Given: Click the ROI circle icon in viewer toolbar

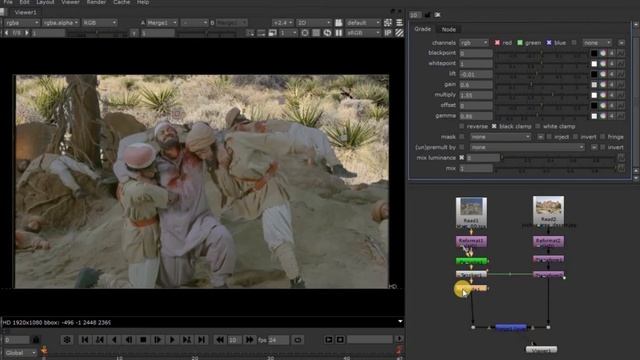Looking at the screenshot, I should [305, 33].
